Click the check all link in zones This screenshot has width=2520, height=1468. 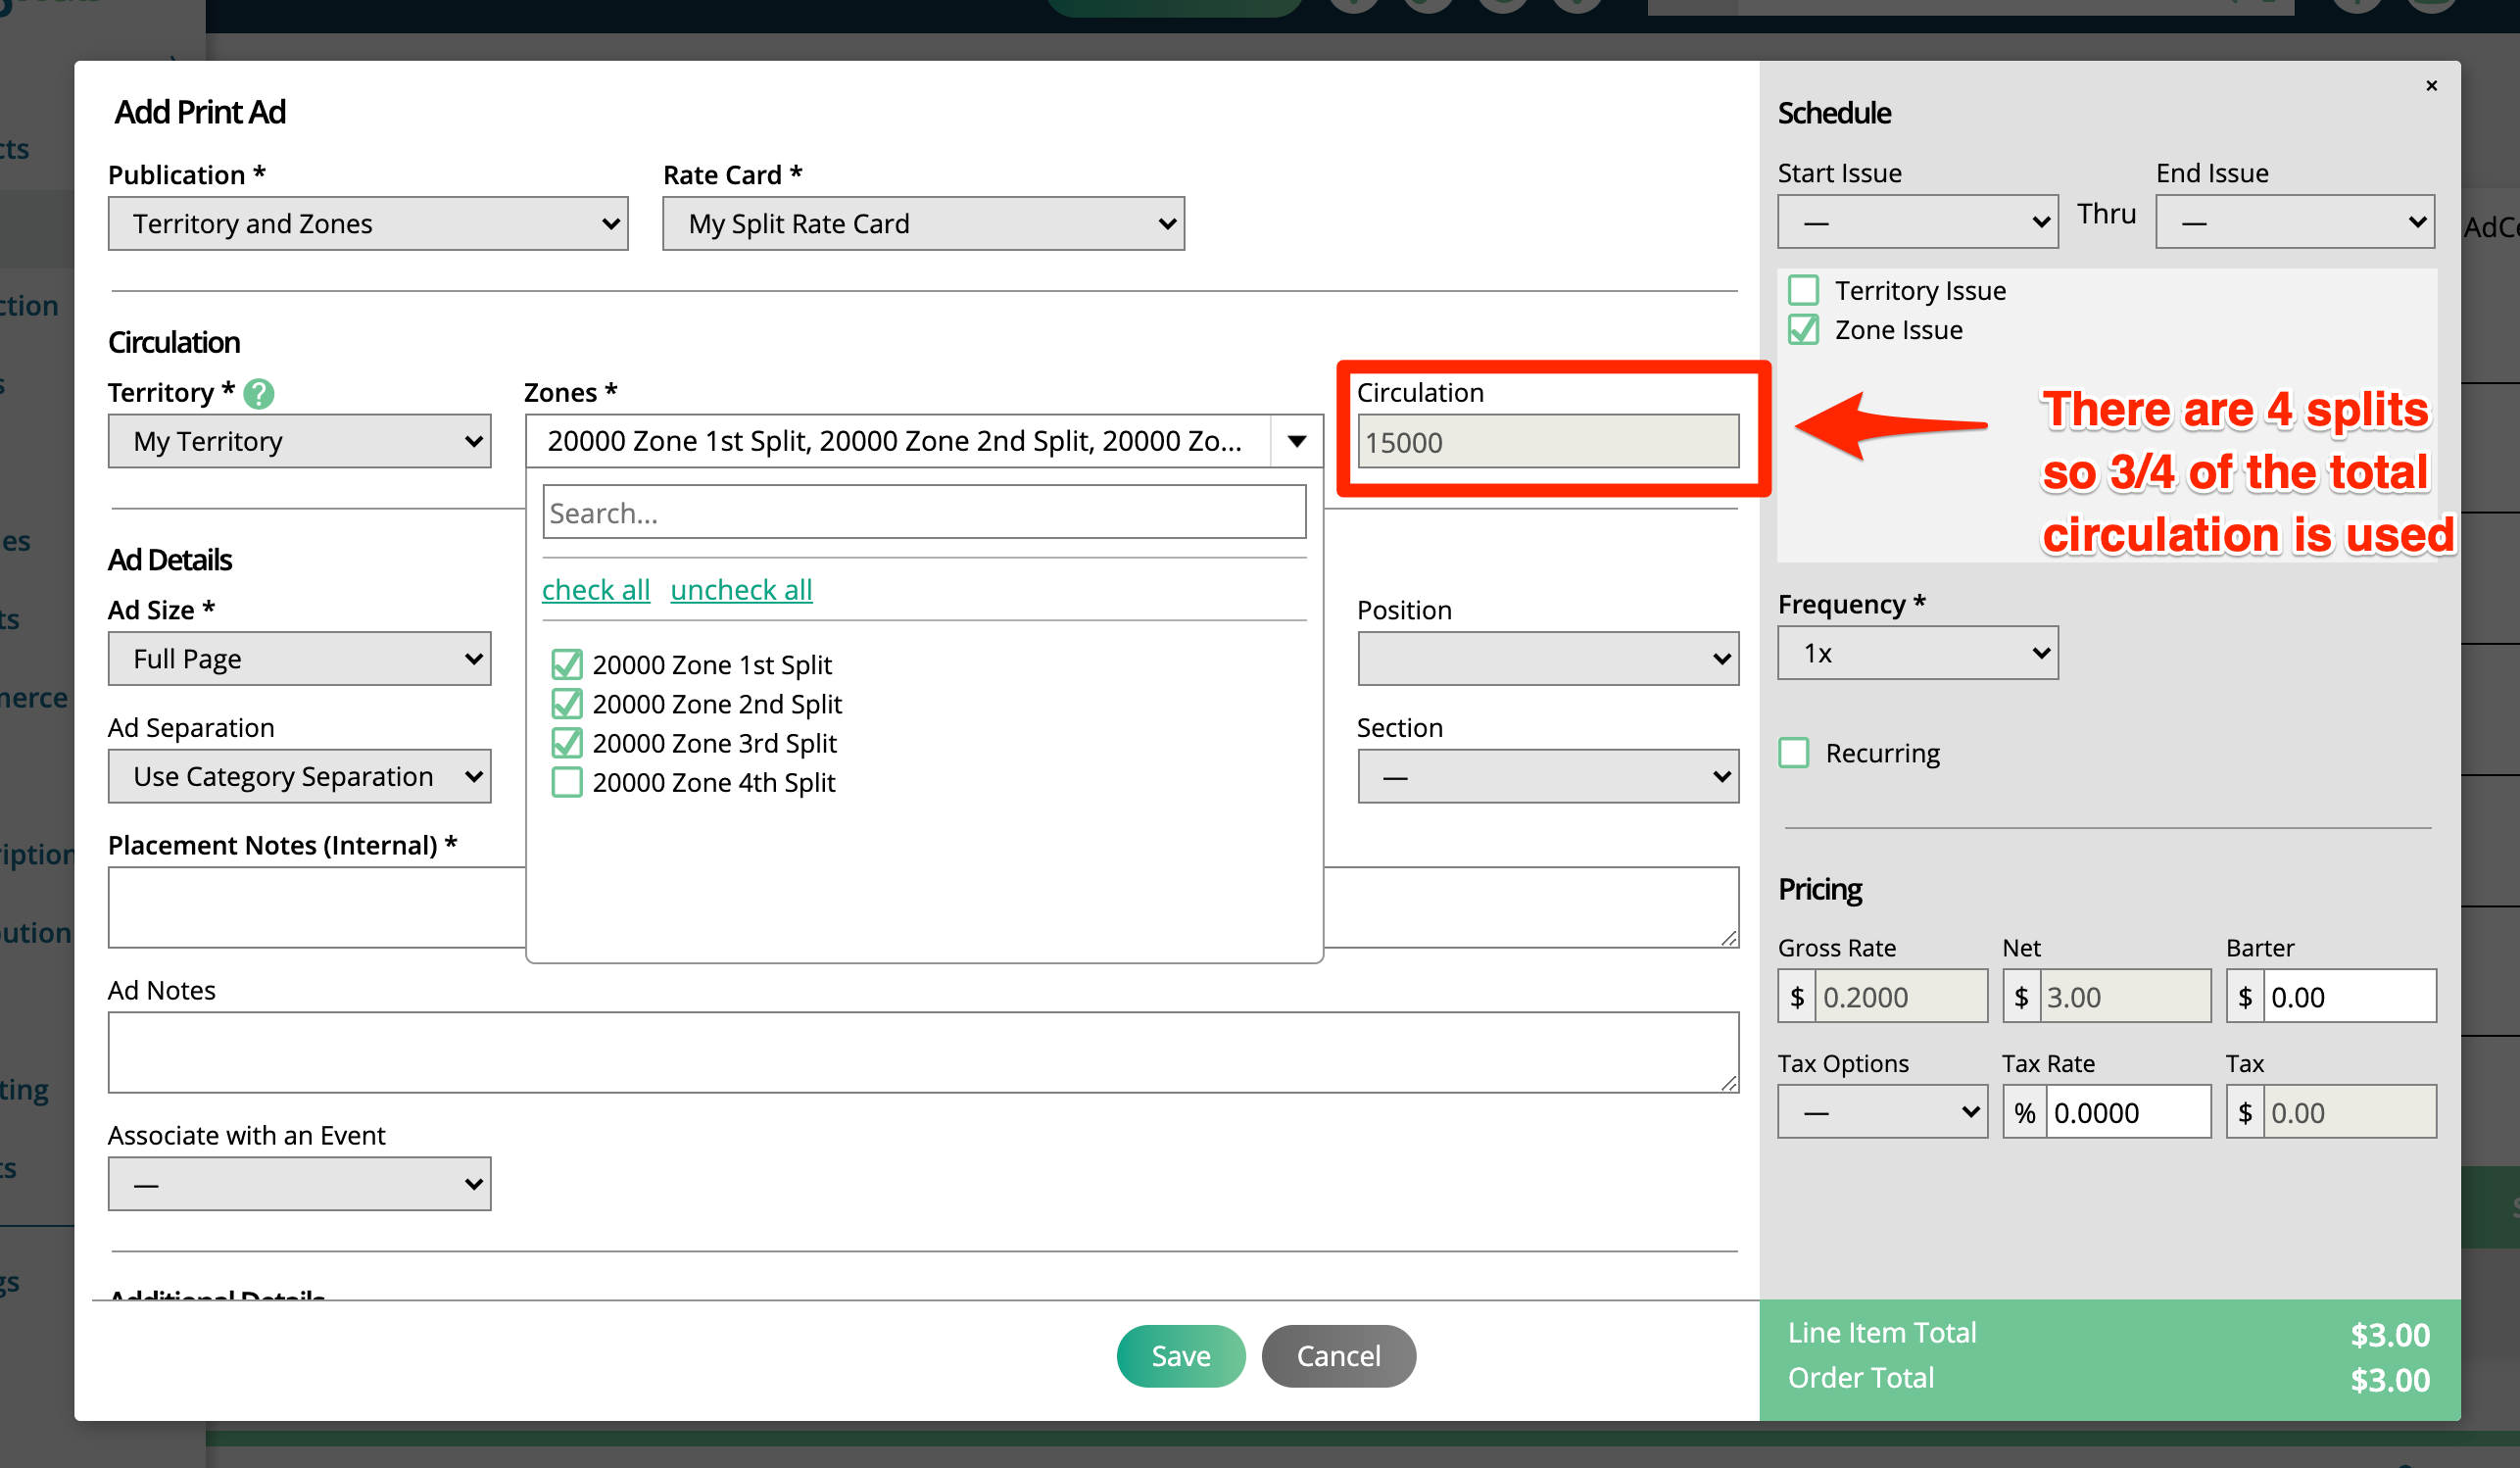(x=594, y=589)
